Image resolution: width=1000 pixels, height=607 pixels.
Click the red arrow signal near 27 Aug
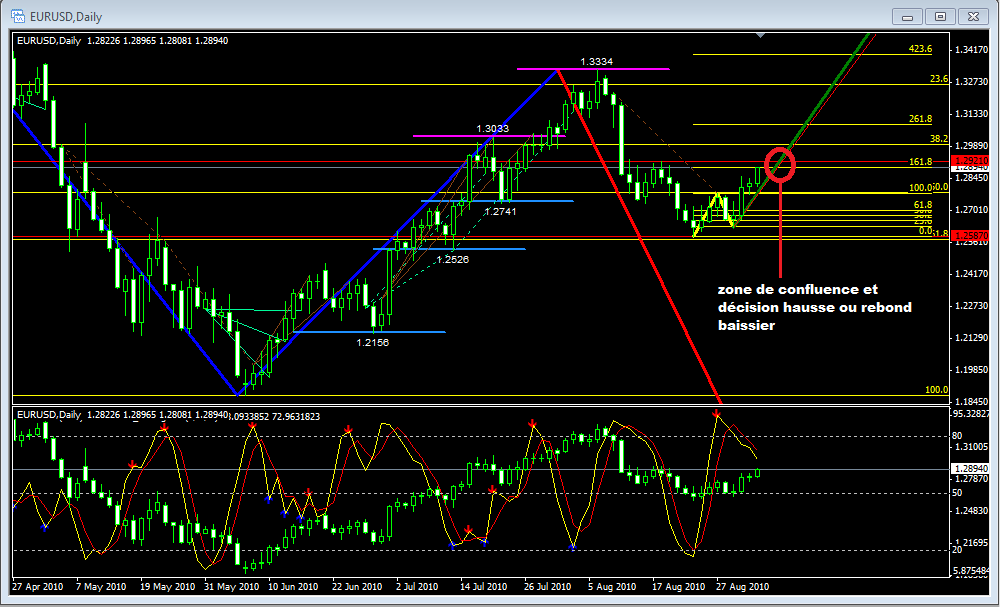[x=717, y=413]
